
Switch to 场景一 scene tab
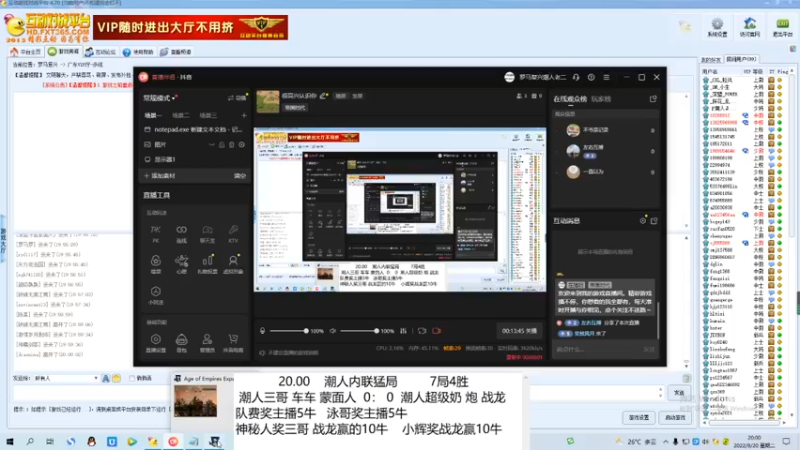(x=153, y=115)
